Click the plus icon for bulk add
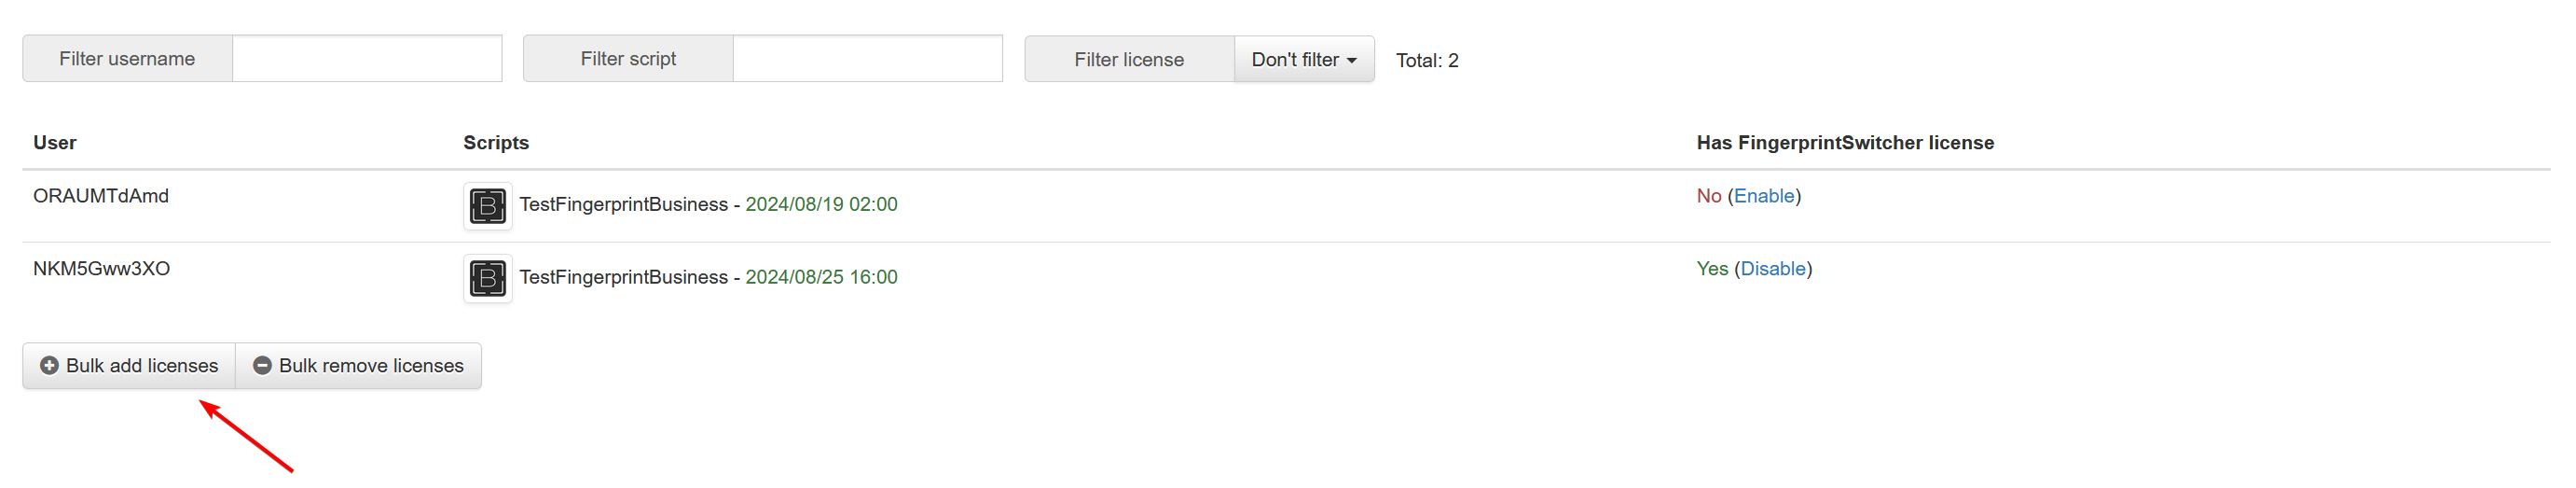The height and width of the screenshot is (488, 2576). [49, 366]
